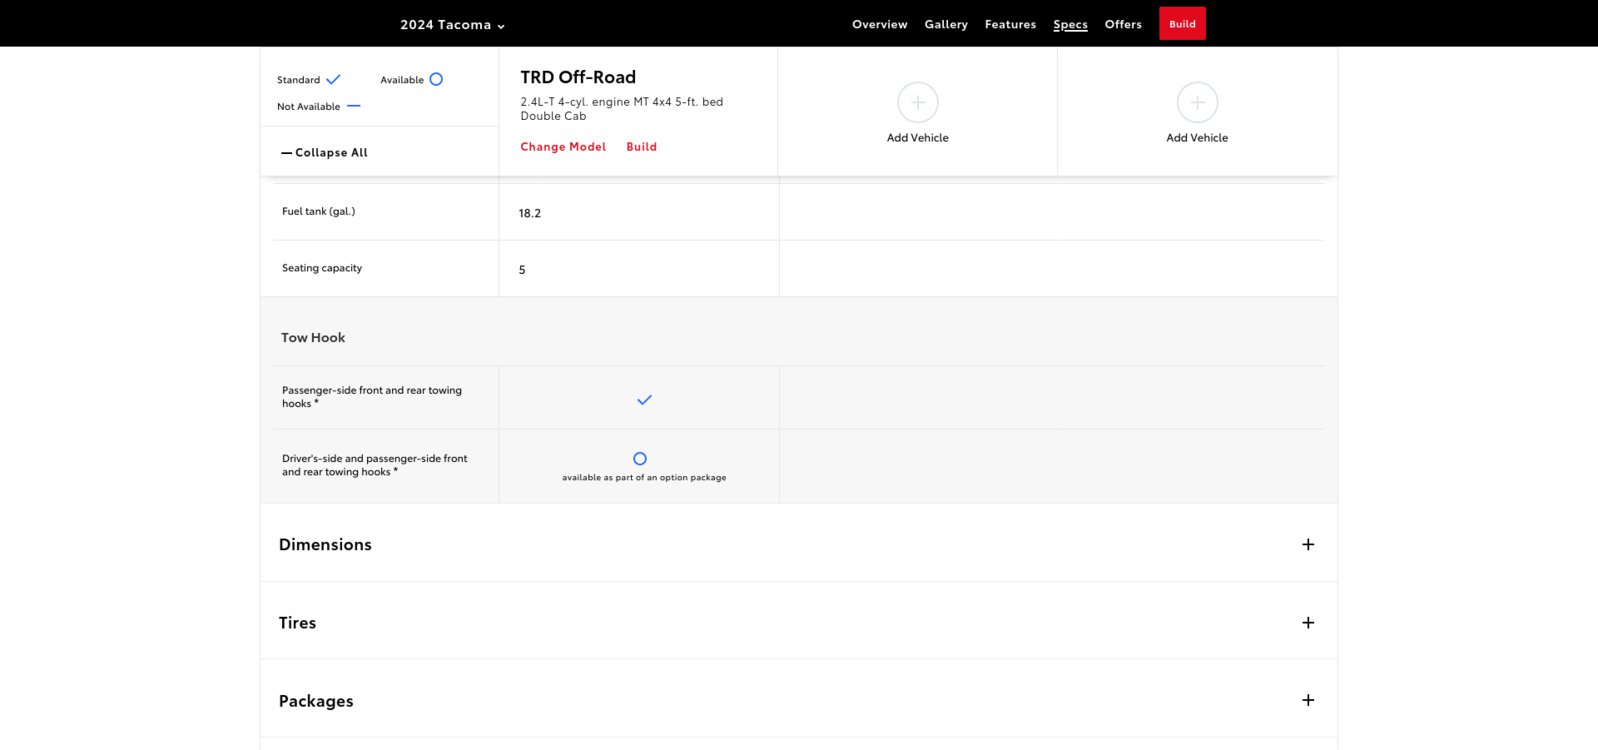This screenshot has width=1598, height=750.
Task: Expand the Dimensions section plus icon
Action: [x=1308, y=544]
